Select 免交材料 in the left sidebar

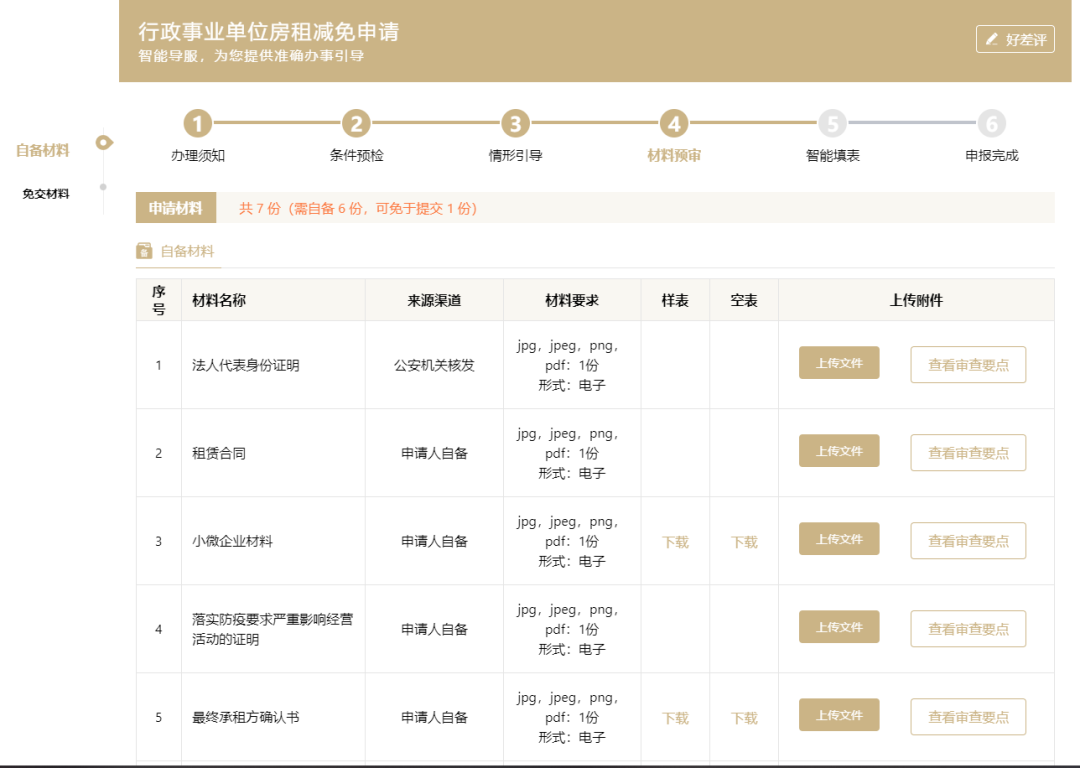coord(46,194)
